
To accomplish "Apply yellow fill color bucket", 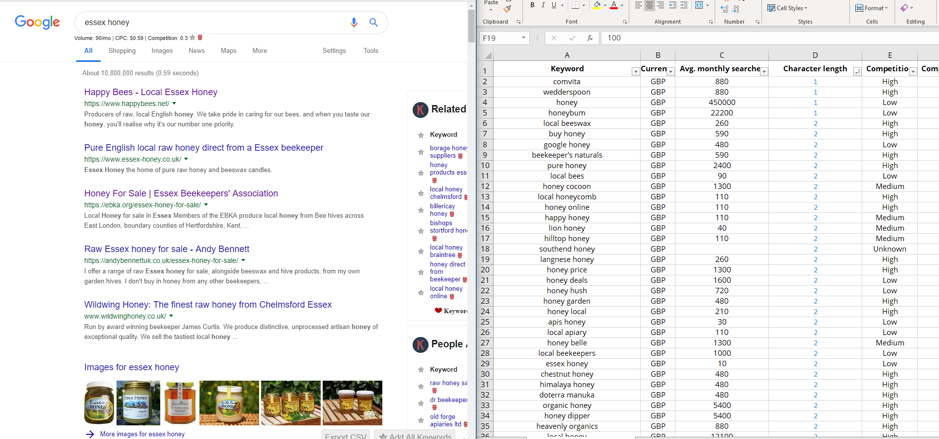I will click(x=596, y=5).
